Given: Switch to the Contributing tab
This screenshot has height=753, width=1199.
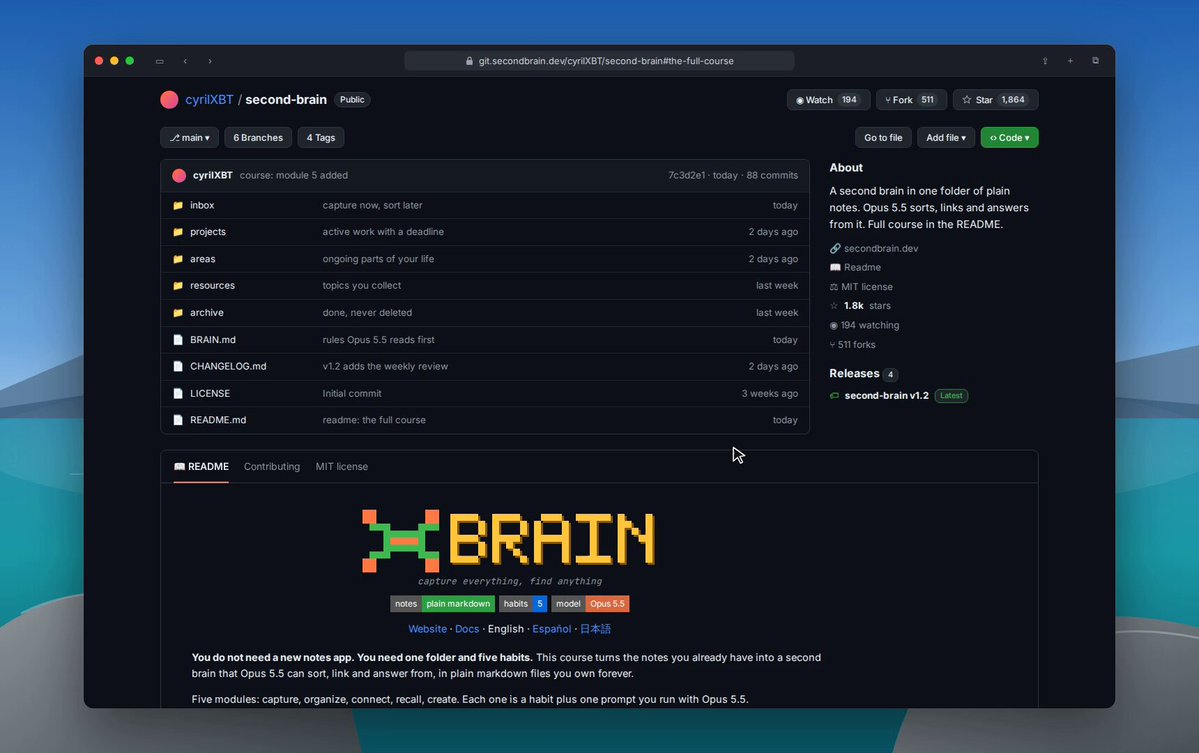Looking at the screenshot, I should 271,467.
